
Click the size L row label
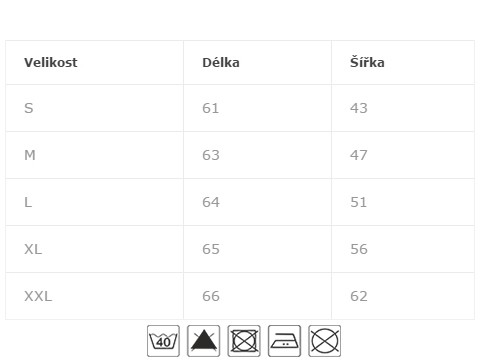[x=28, y=202]
